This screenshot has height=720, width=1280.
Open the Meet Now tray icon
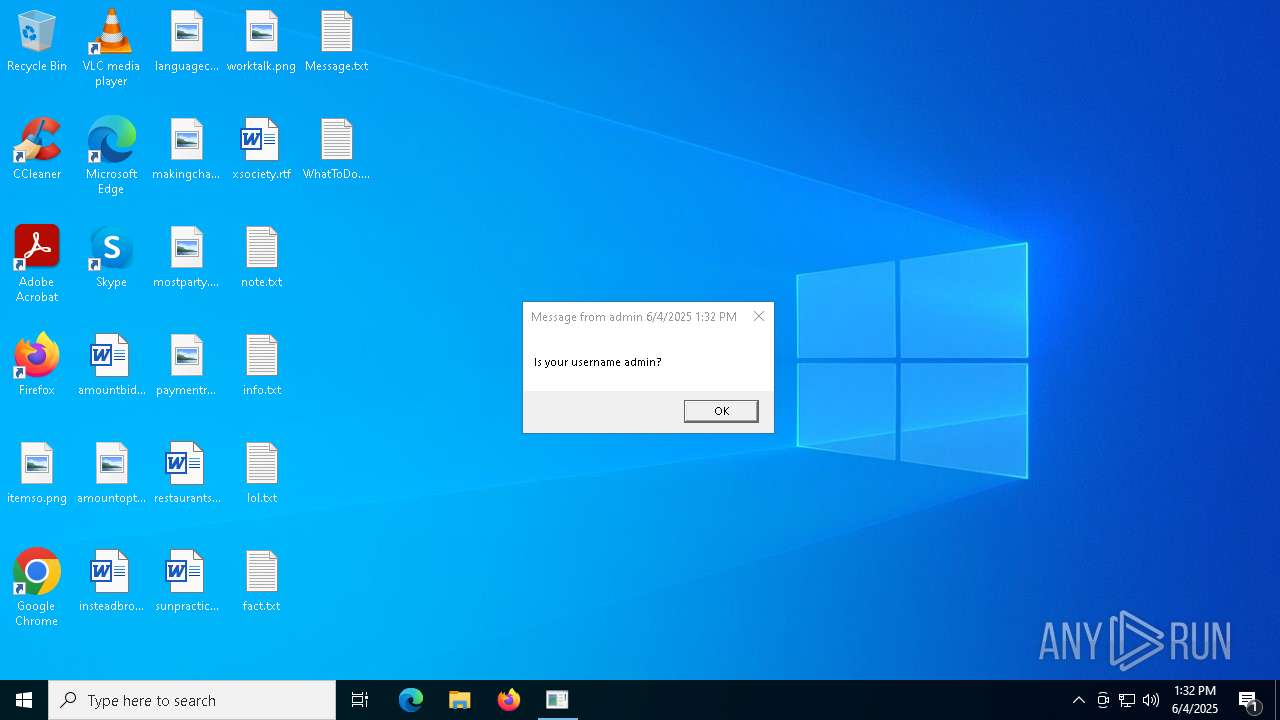pos(1103,700)
